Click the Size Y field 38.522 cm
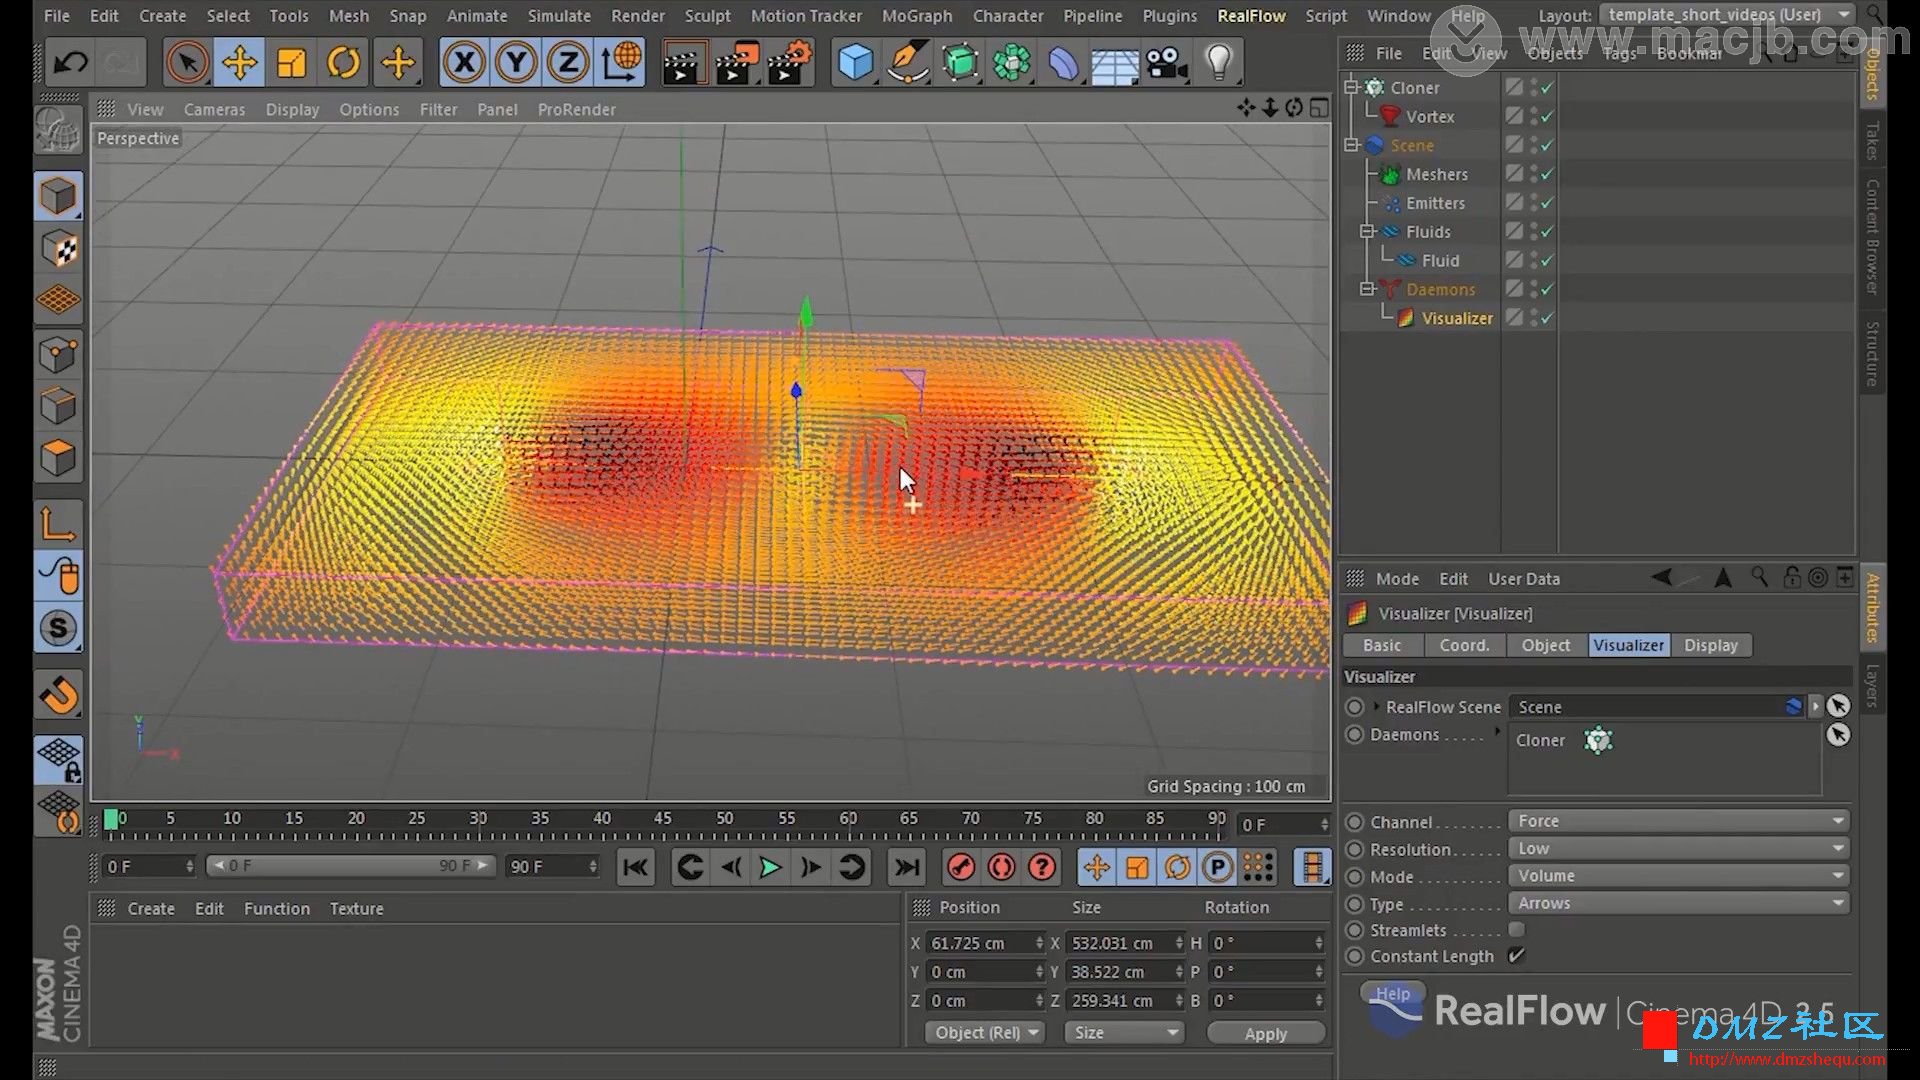Image resolution: width=1920 pixels, height=1080 pixels. tap(1125, 972)
